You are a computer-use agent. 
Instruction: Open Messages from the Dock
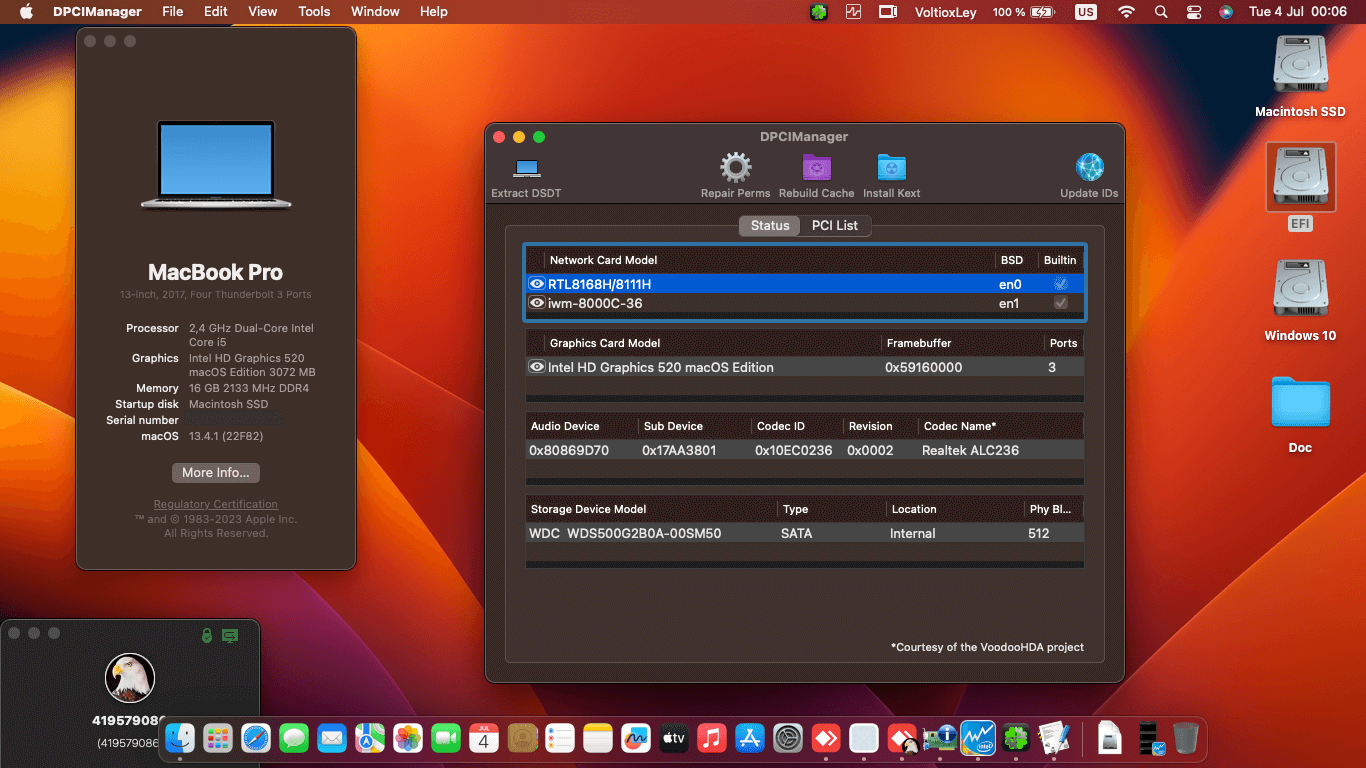[x=294, y=739]
